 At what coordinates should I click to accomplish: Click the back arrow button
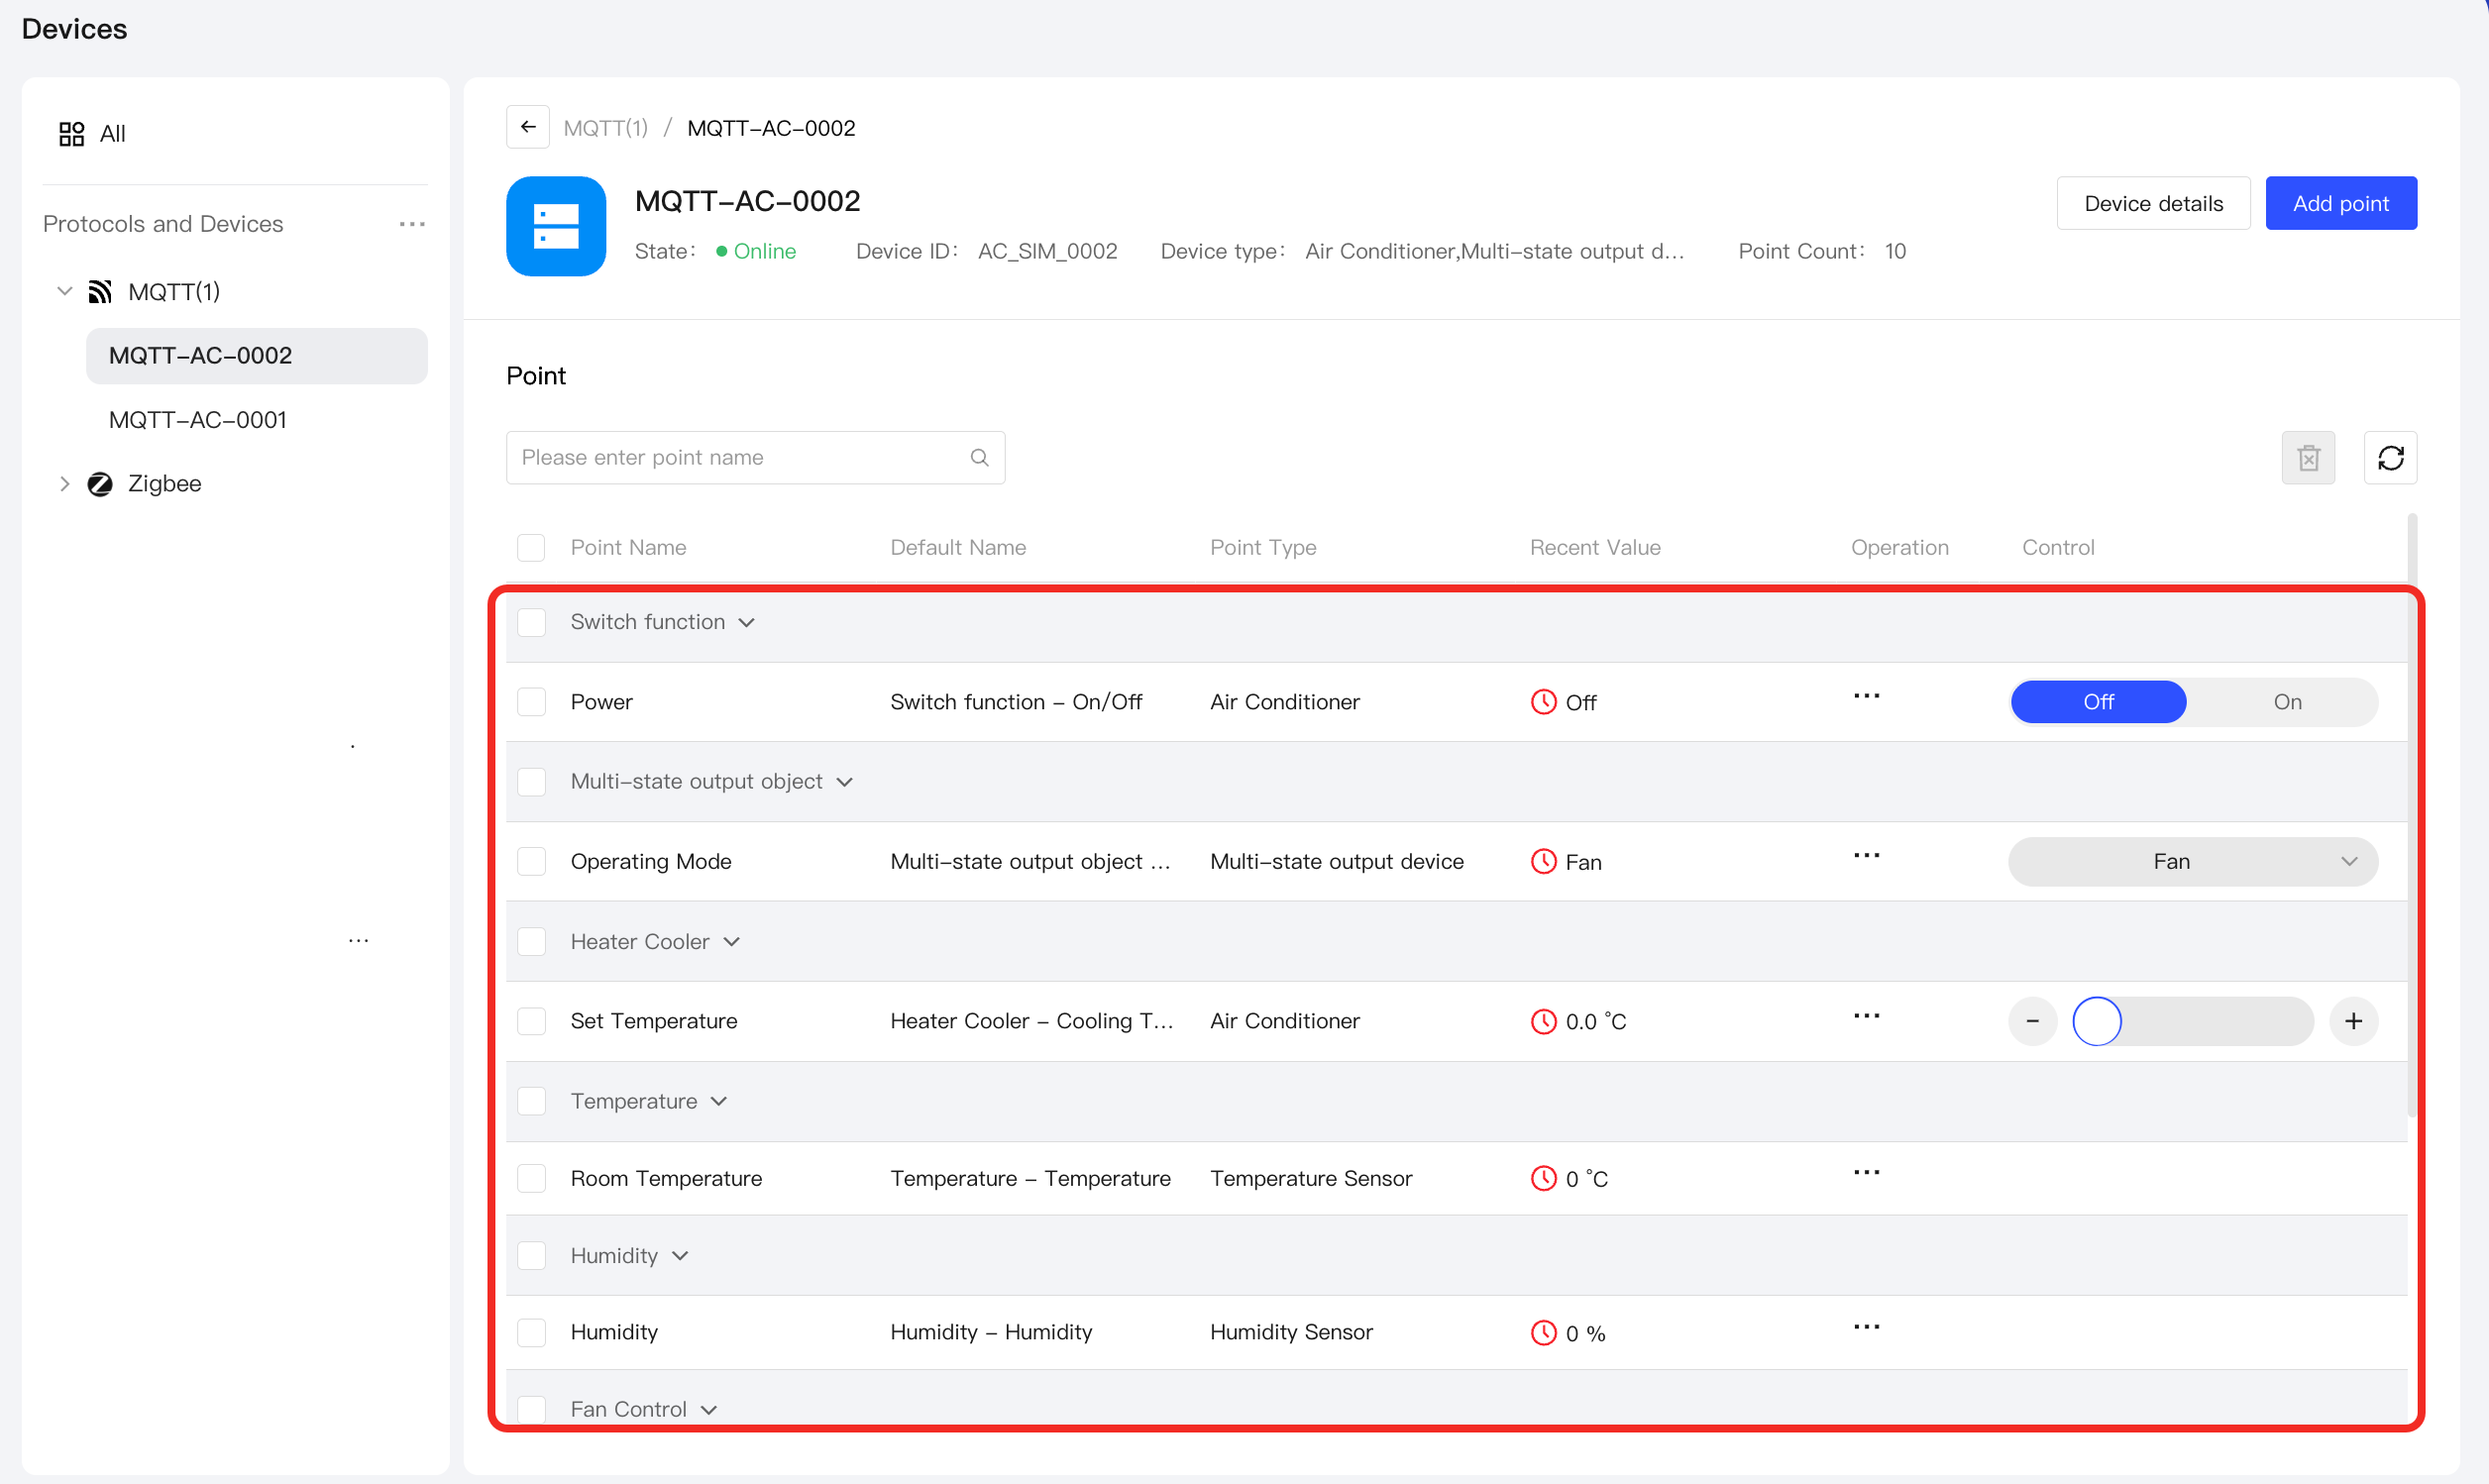pos(528,127)
